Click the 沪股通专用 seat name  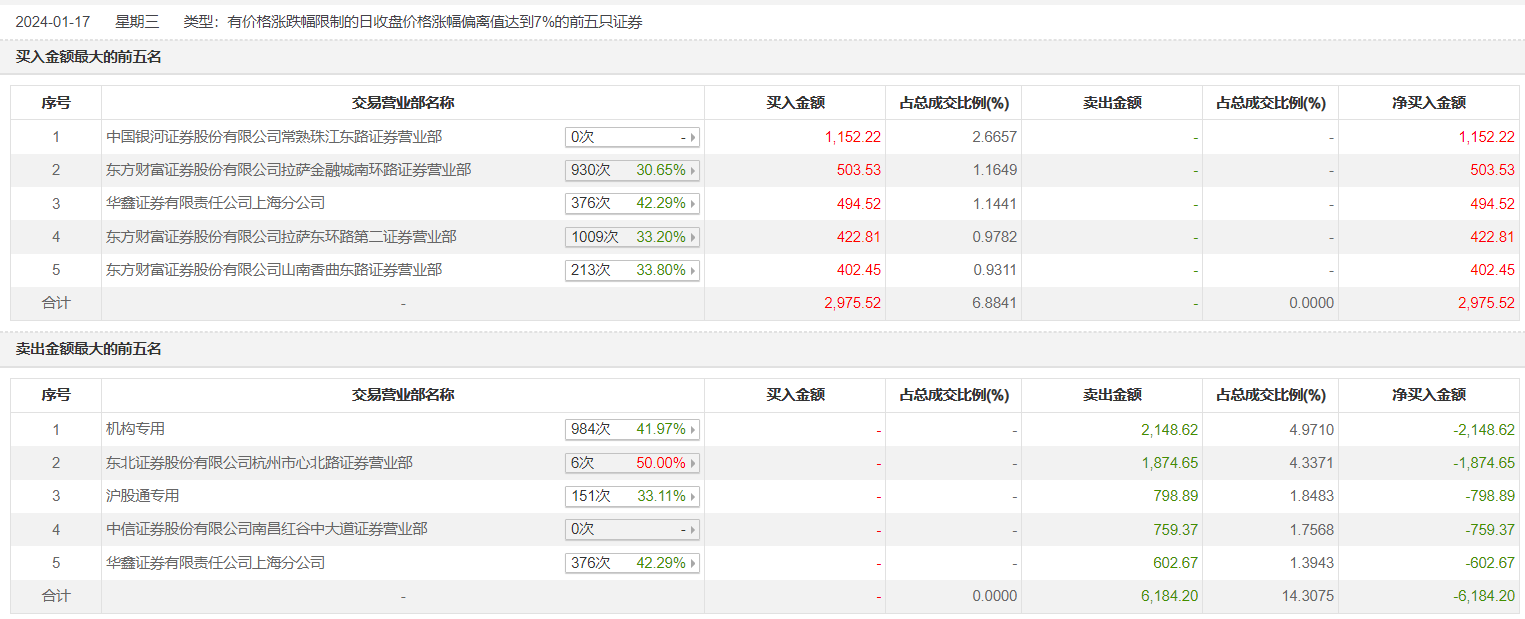[x=143, y=496]
